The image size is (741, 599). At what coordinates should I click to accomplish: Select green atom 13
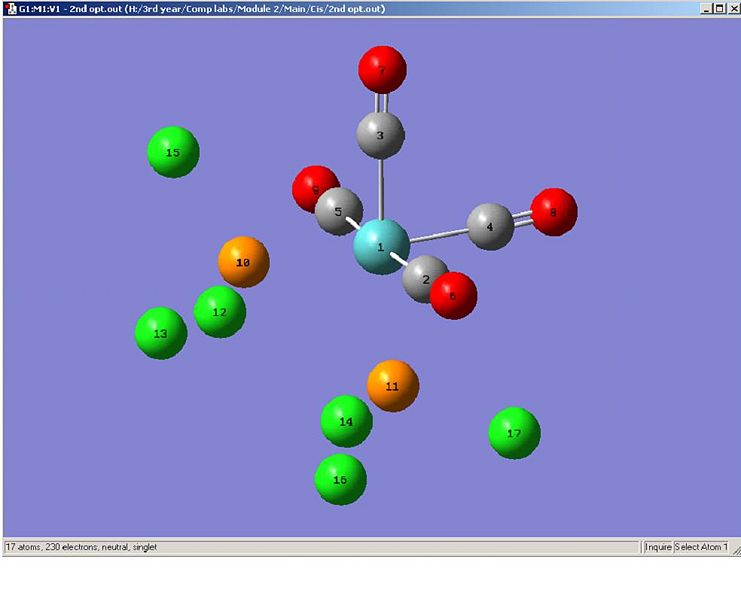pyautogui.click(x=161, y=334)
